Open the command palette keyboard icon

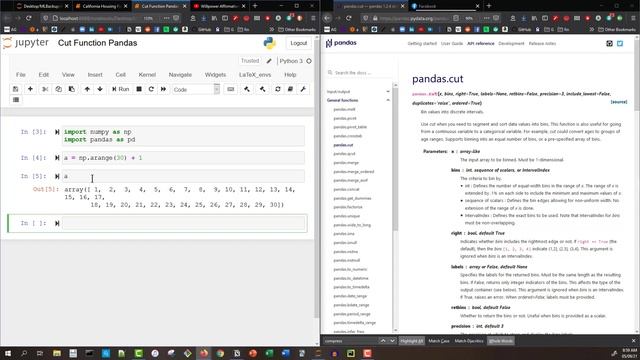[x=231, y=89]
